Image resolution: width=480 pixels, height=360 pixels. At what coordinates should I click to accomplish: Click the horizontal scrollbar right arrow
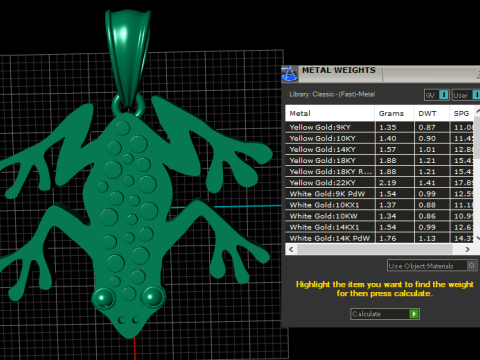click(x=467, y=249)
